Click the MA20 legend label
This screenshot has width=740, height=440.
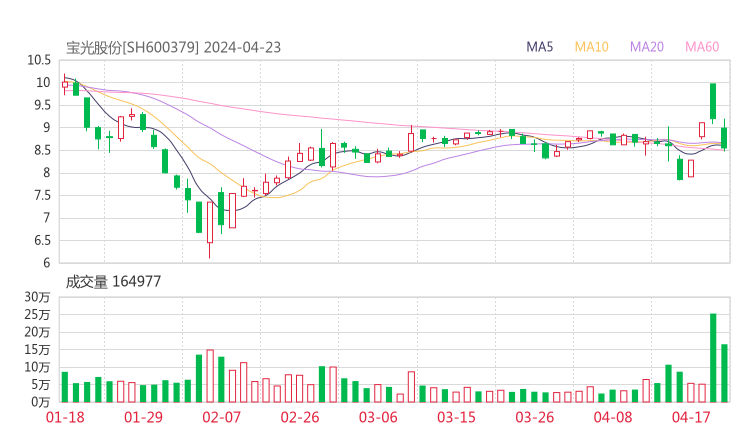(x=647, y=47)
